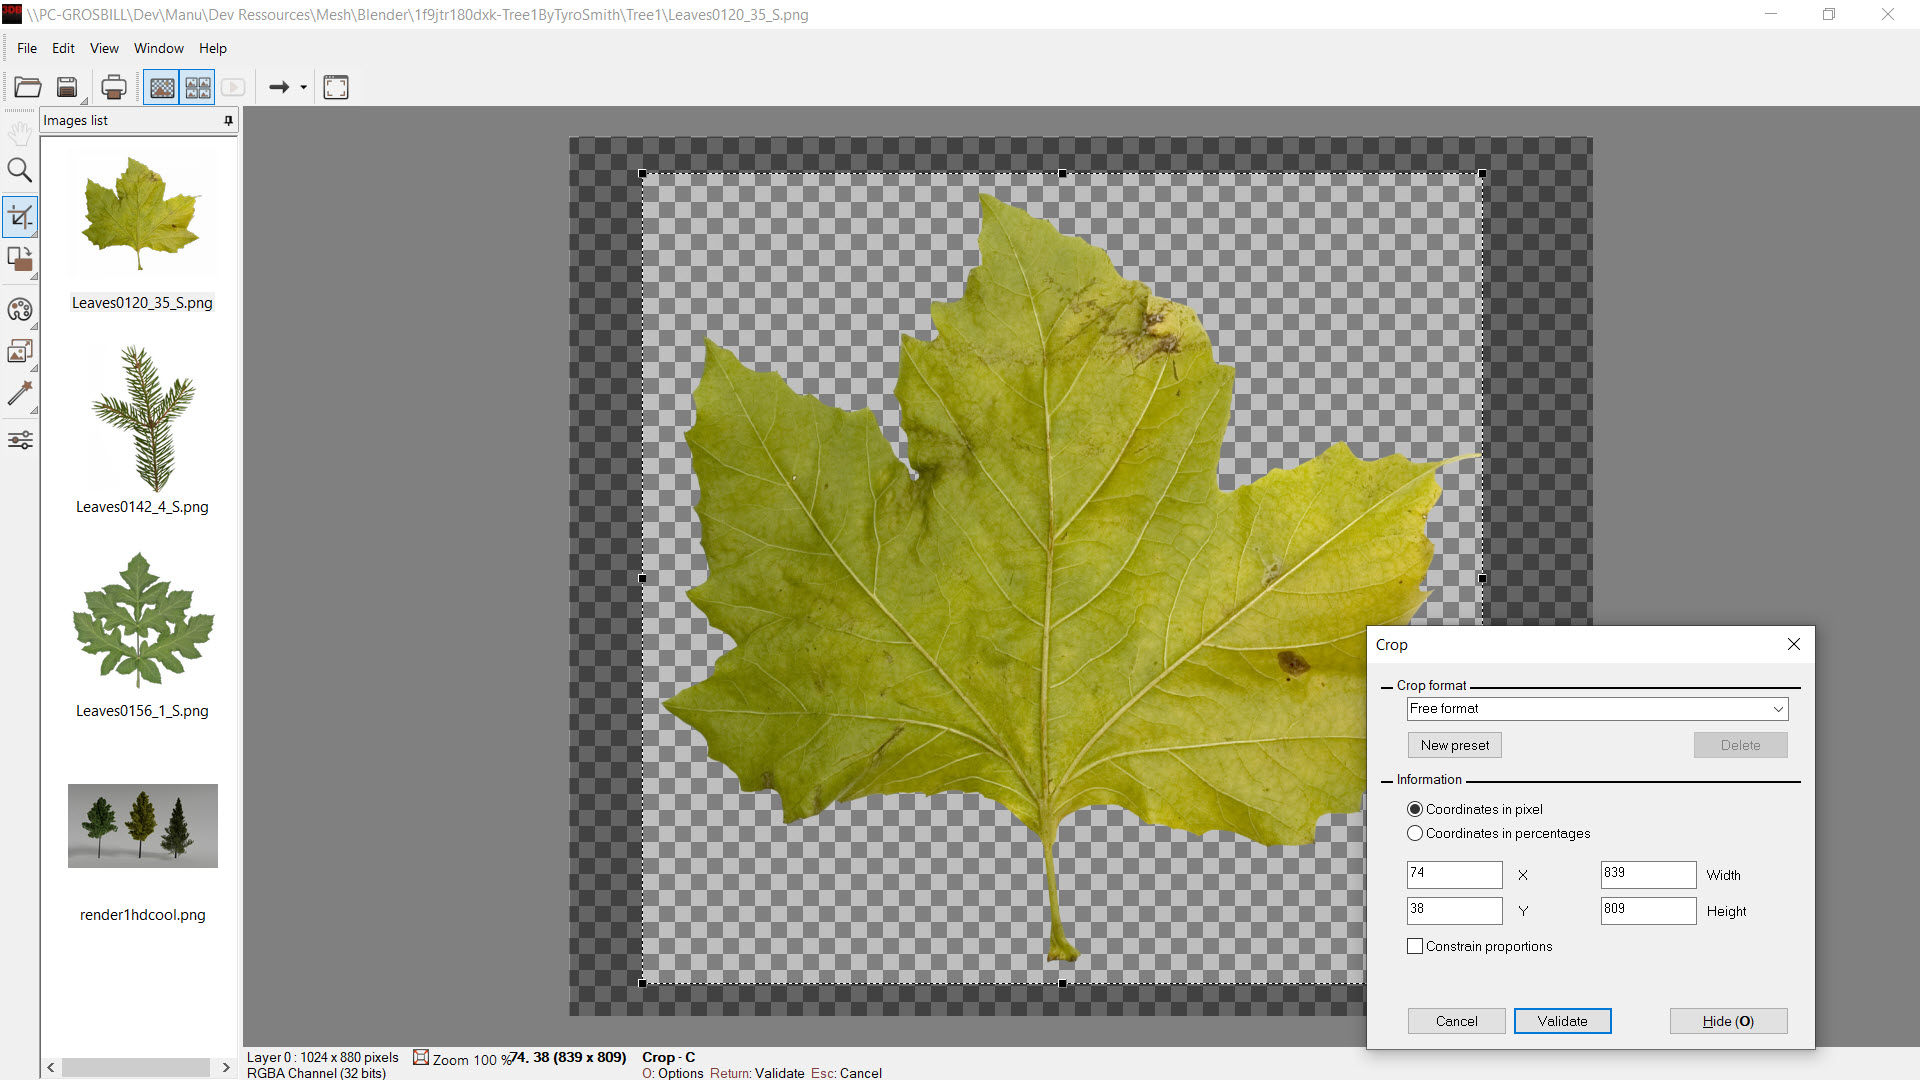Screen dimensions: 1920x1080
Task: Open the Window menu
Action: pos(159,48)
